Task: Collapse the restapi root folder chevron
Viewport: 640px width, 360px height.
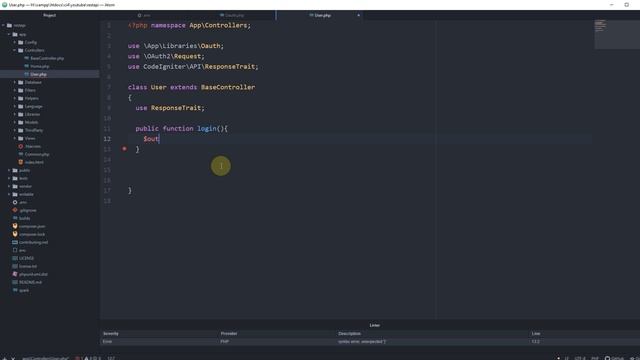Action: 4,25
